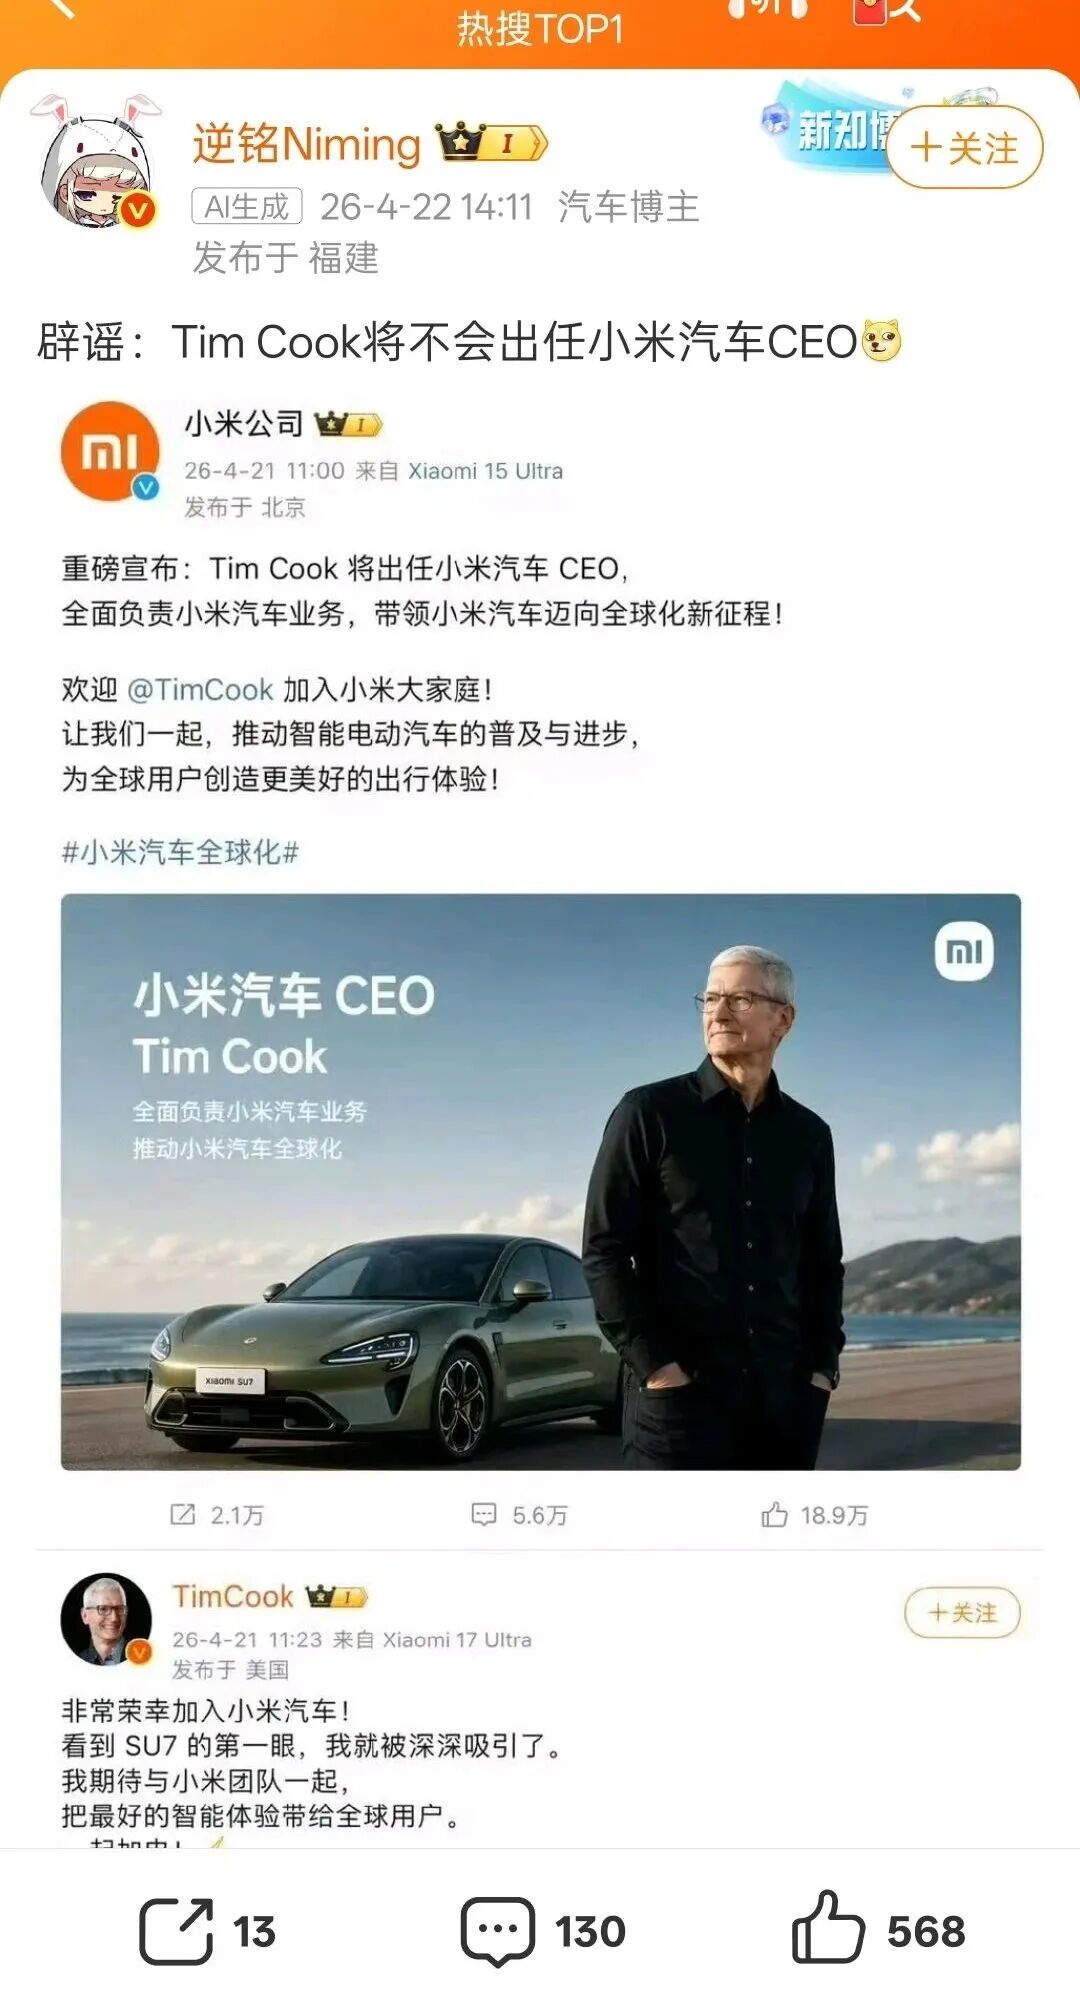Follow 逆铭Niming with the +关注 button

coord(964,148)
